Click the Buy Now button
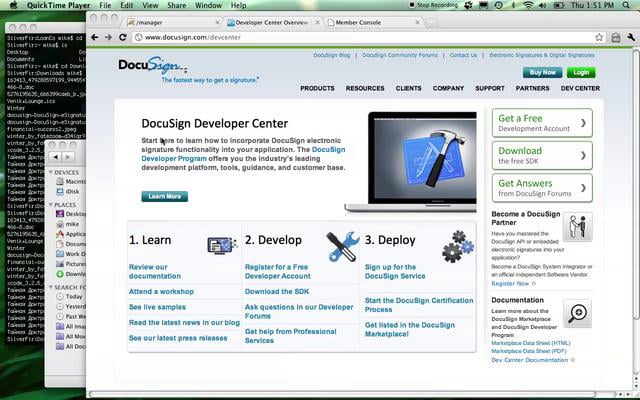The image size is (640, 400). pos(542,72)
